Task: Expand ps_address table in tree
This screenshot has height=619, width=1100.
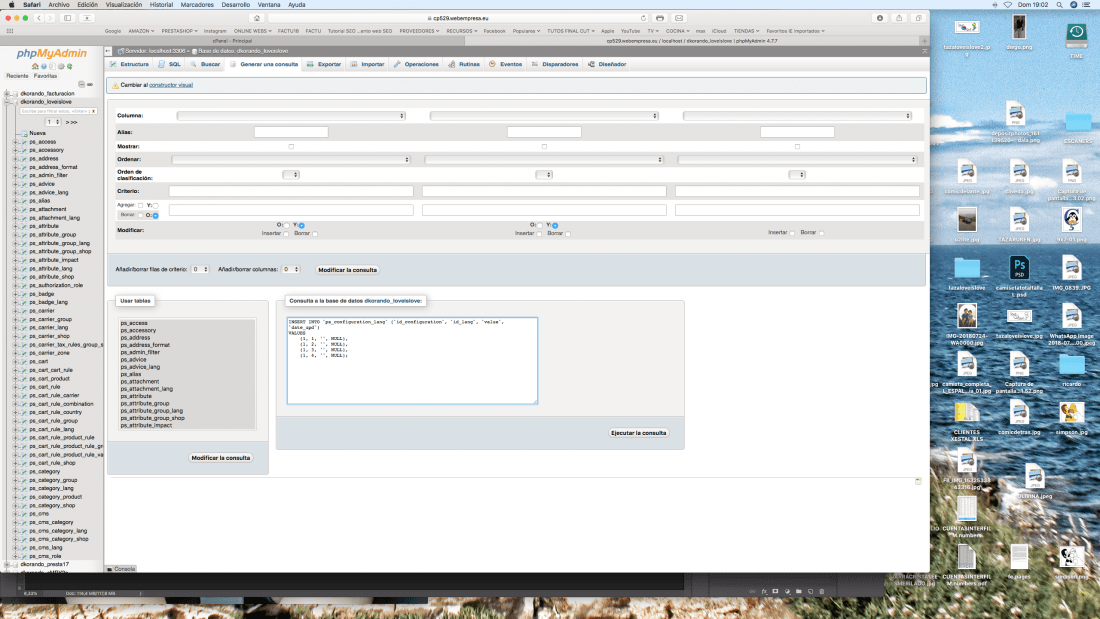Action: point(16,159)
